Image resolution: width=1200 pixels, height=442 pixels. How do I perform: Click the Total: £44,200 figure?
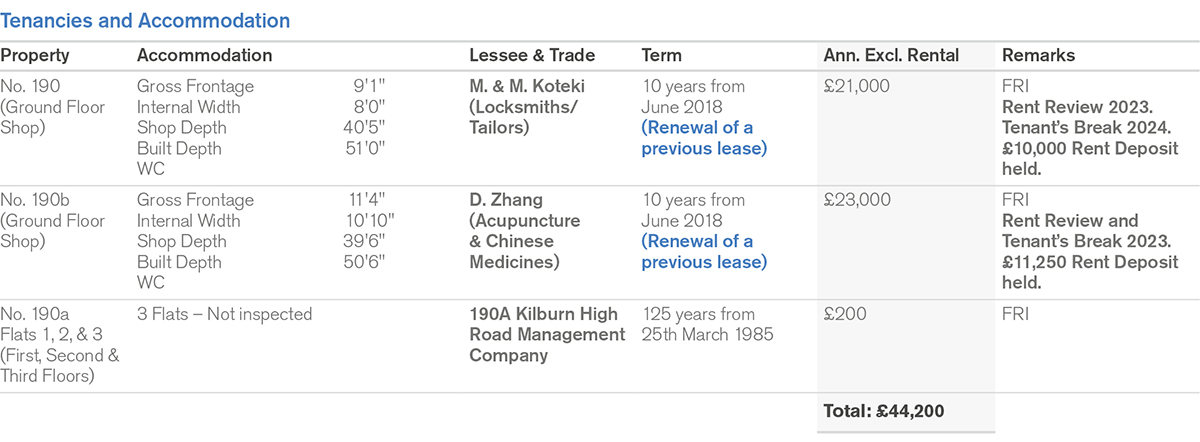[884, 411]
